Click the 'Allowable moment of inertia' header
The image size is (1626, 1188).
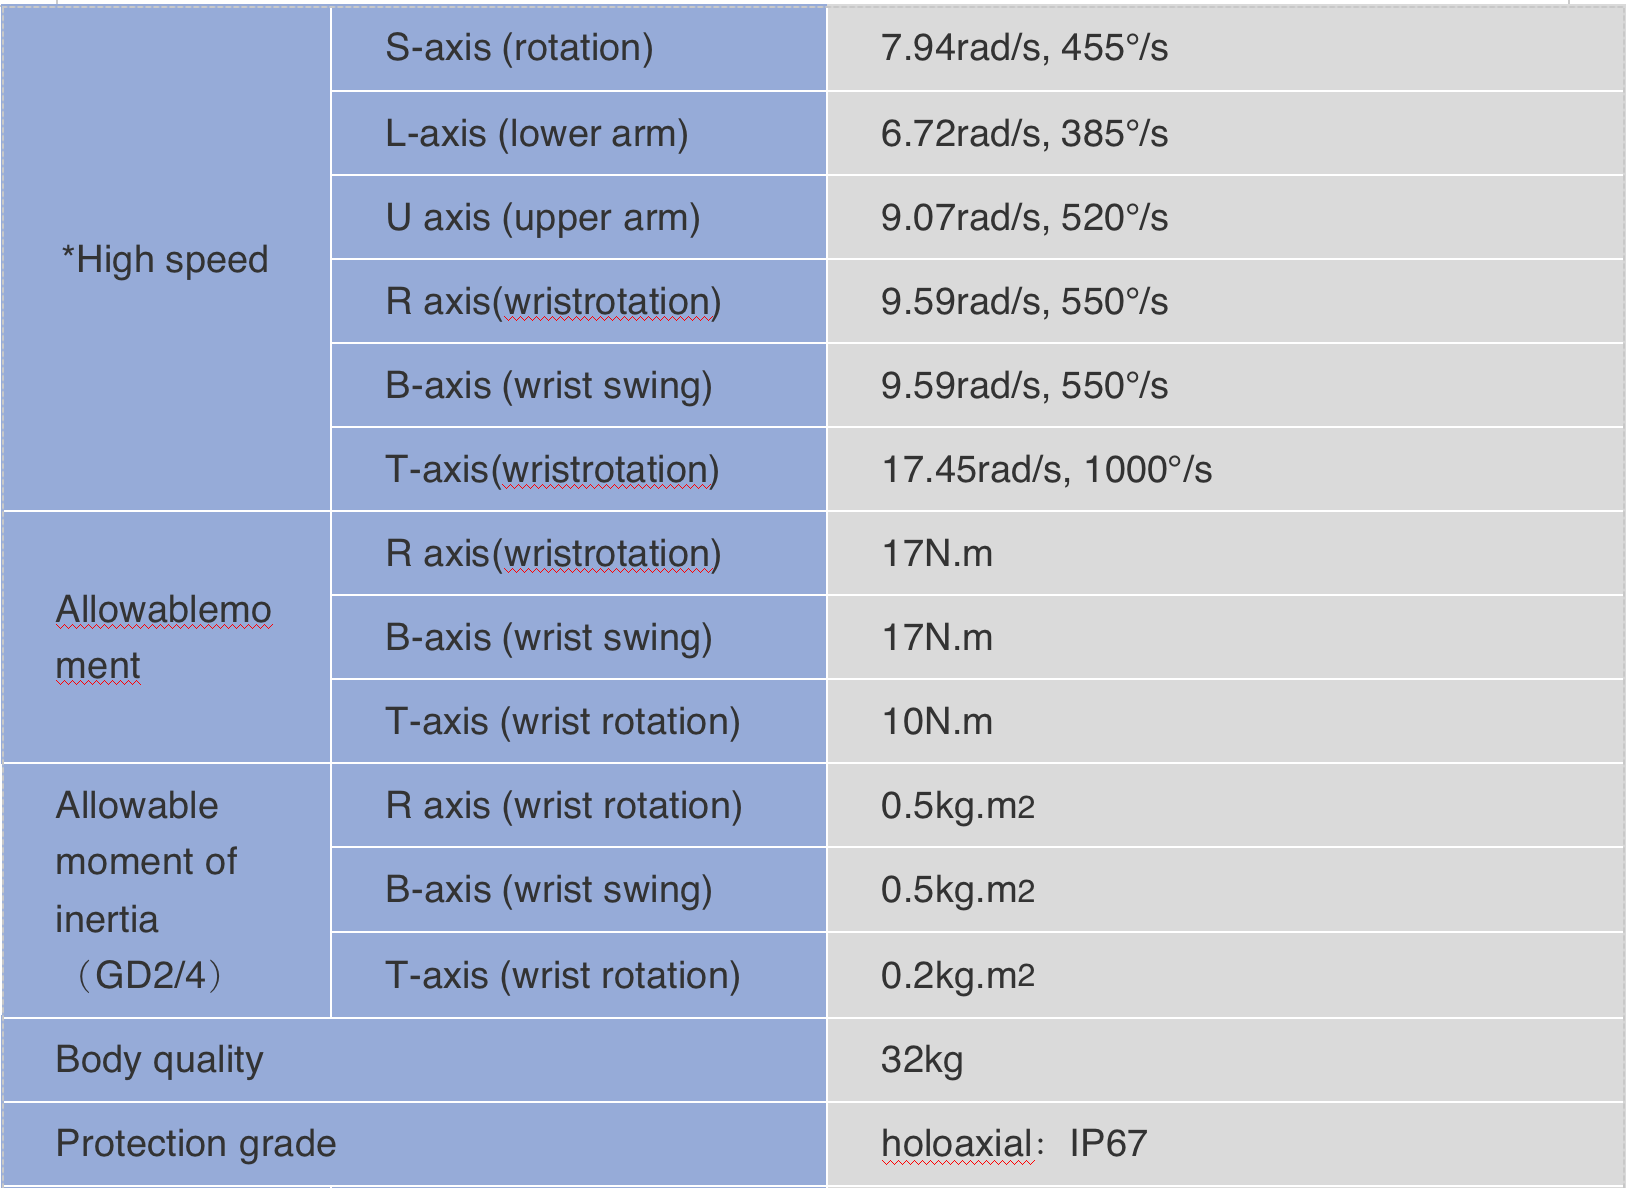(167, 890)
